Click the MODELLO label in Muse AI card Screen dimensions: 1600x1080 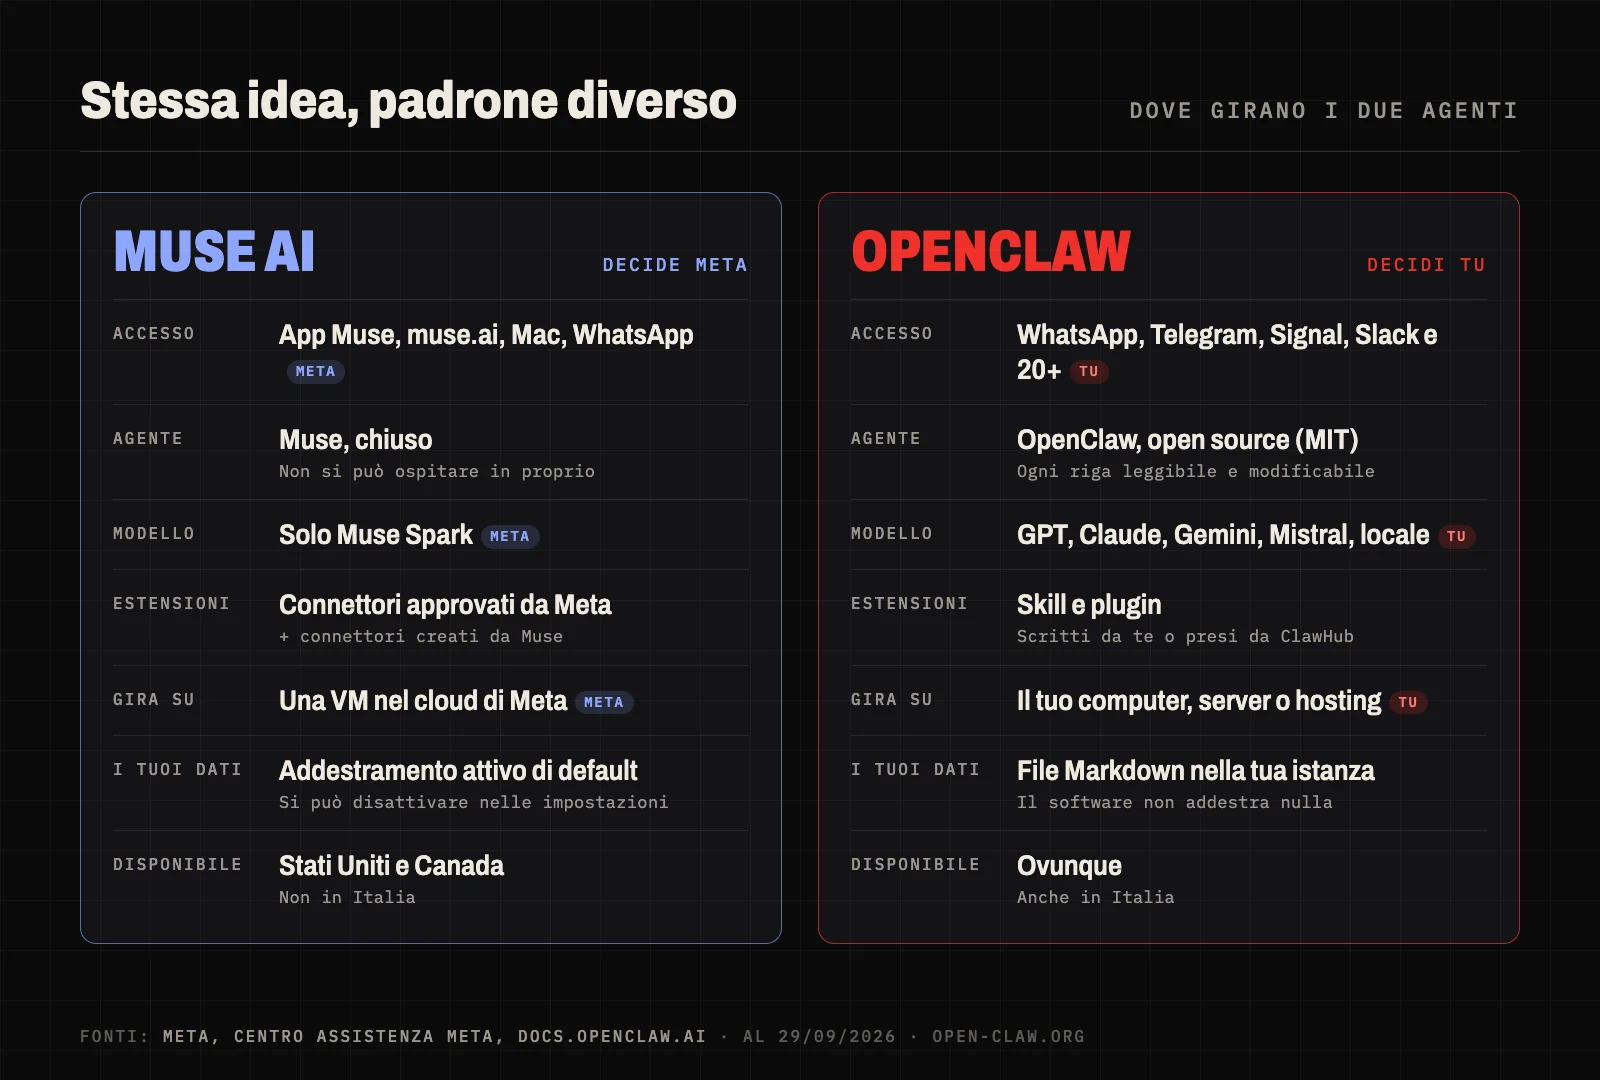pos(154,533)
